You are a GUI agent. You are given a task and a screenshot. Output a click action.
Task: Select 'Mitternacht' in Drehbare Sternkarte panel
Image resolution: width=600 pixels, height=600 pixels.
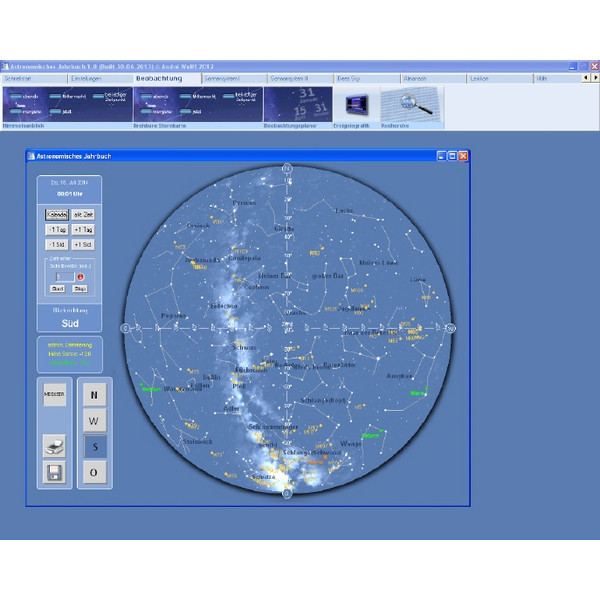(198, 96)
